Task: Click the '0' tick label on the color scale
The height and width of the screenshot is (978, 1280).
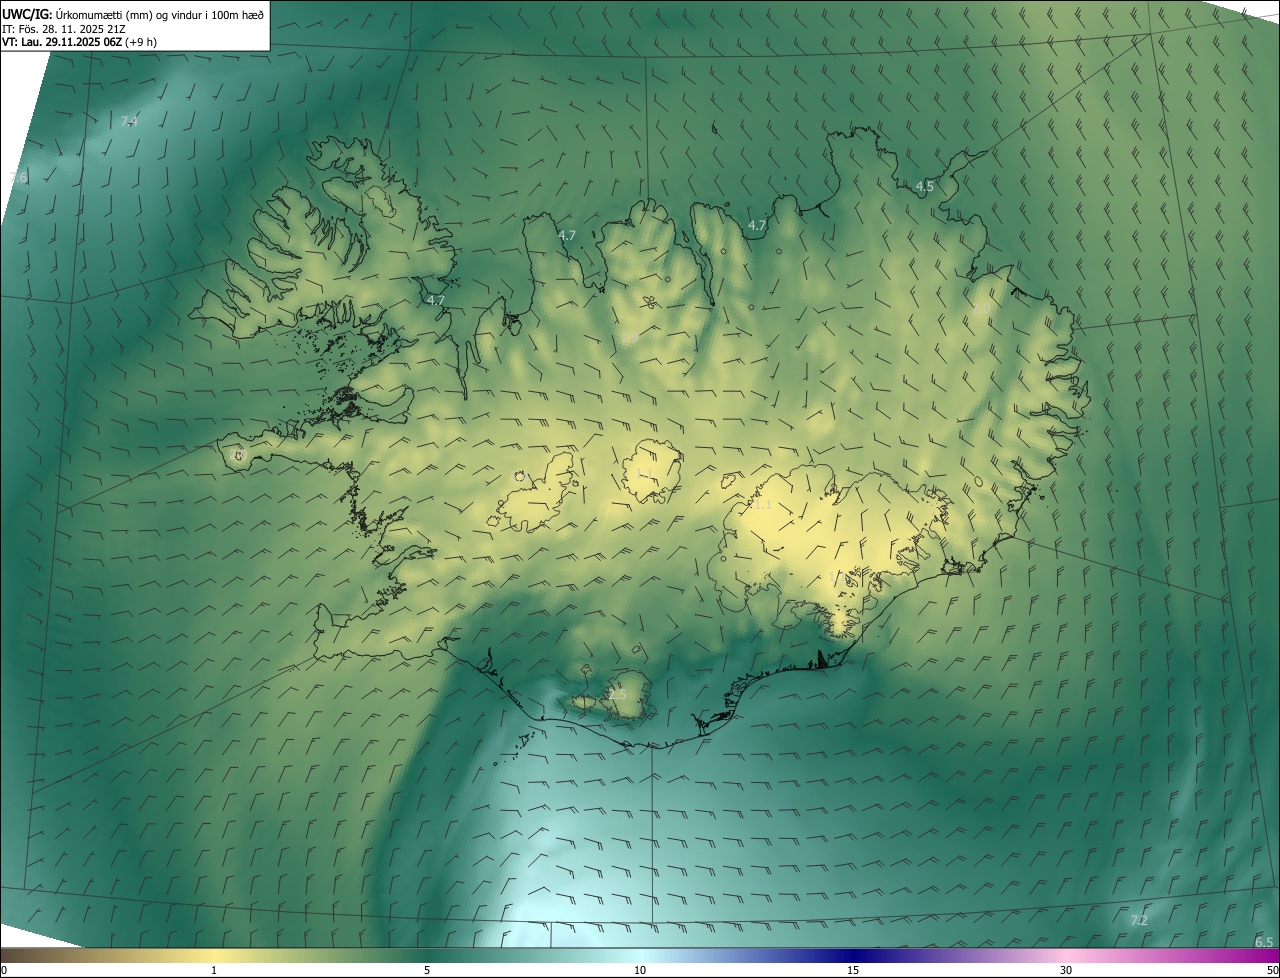Action: (x=4, y=970)
